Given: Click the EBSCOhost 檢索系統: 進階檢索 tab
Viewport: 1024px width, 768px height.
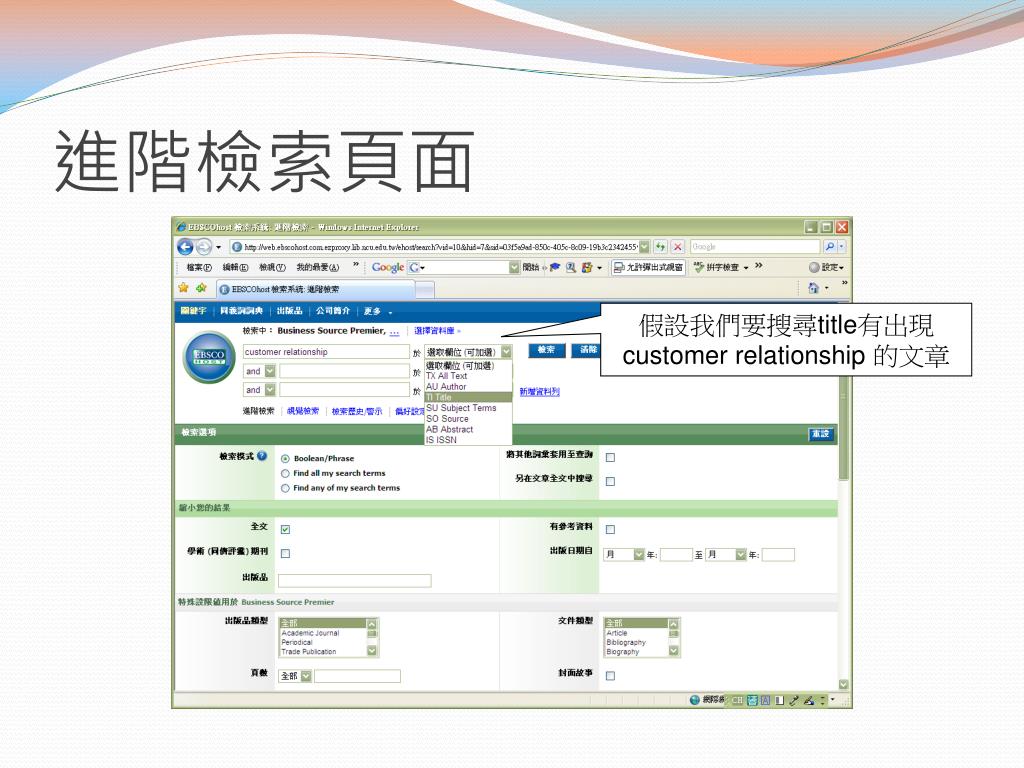Looking at the screenshot, I should 315,289.
